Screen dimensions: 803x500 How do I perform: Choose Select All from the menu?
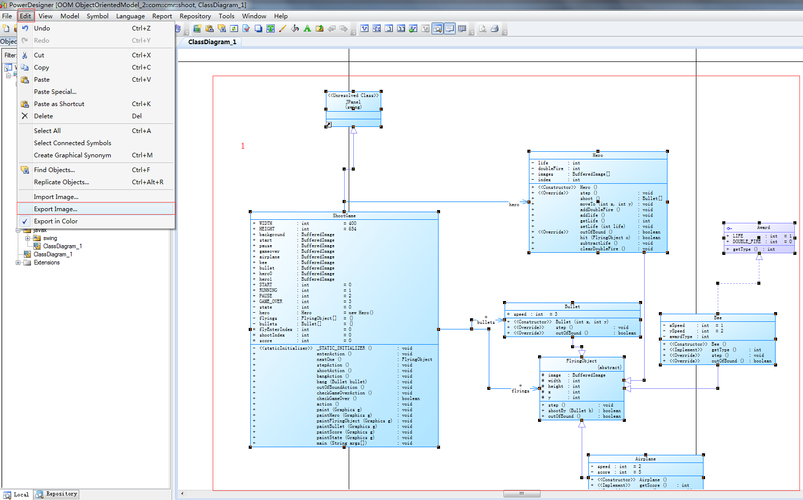click(x=96, y=131)
